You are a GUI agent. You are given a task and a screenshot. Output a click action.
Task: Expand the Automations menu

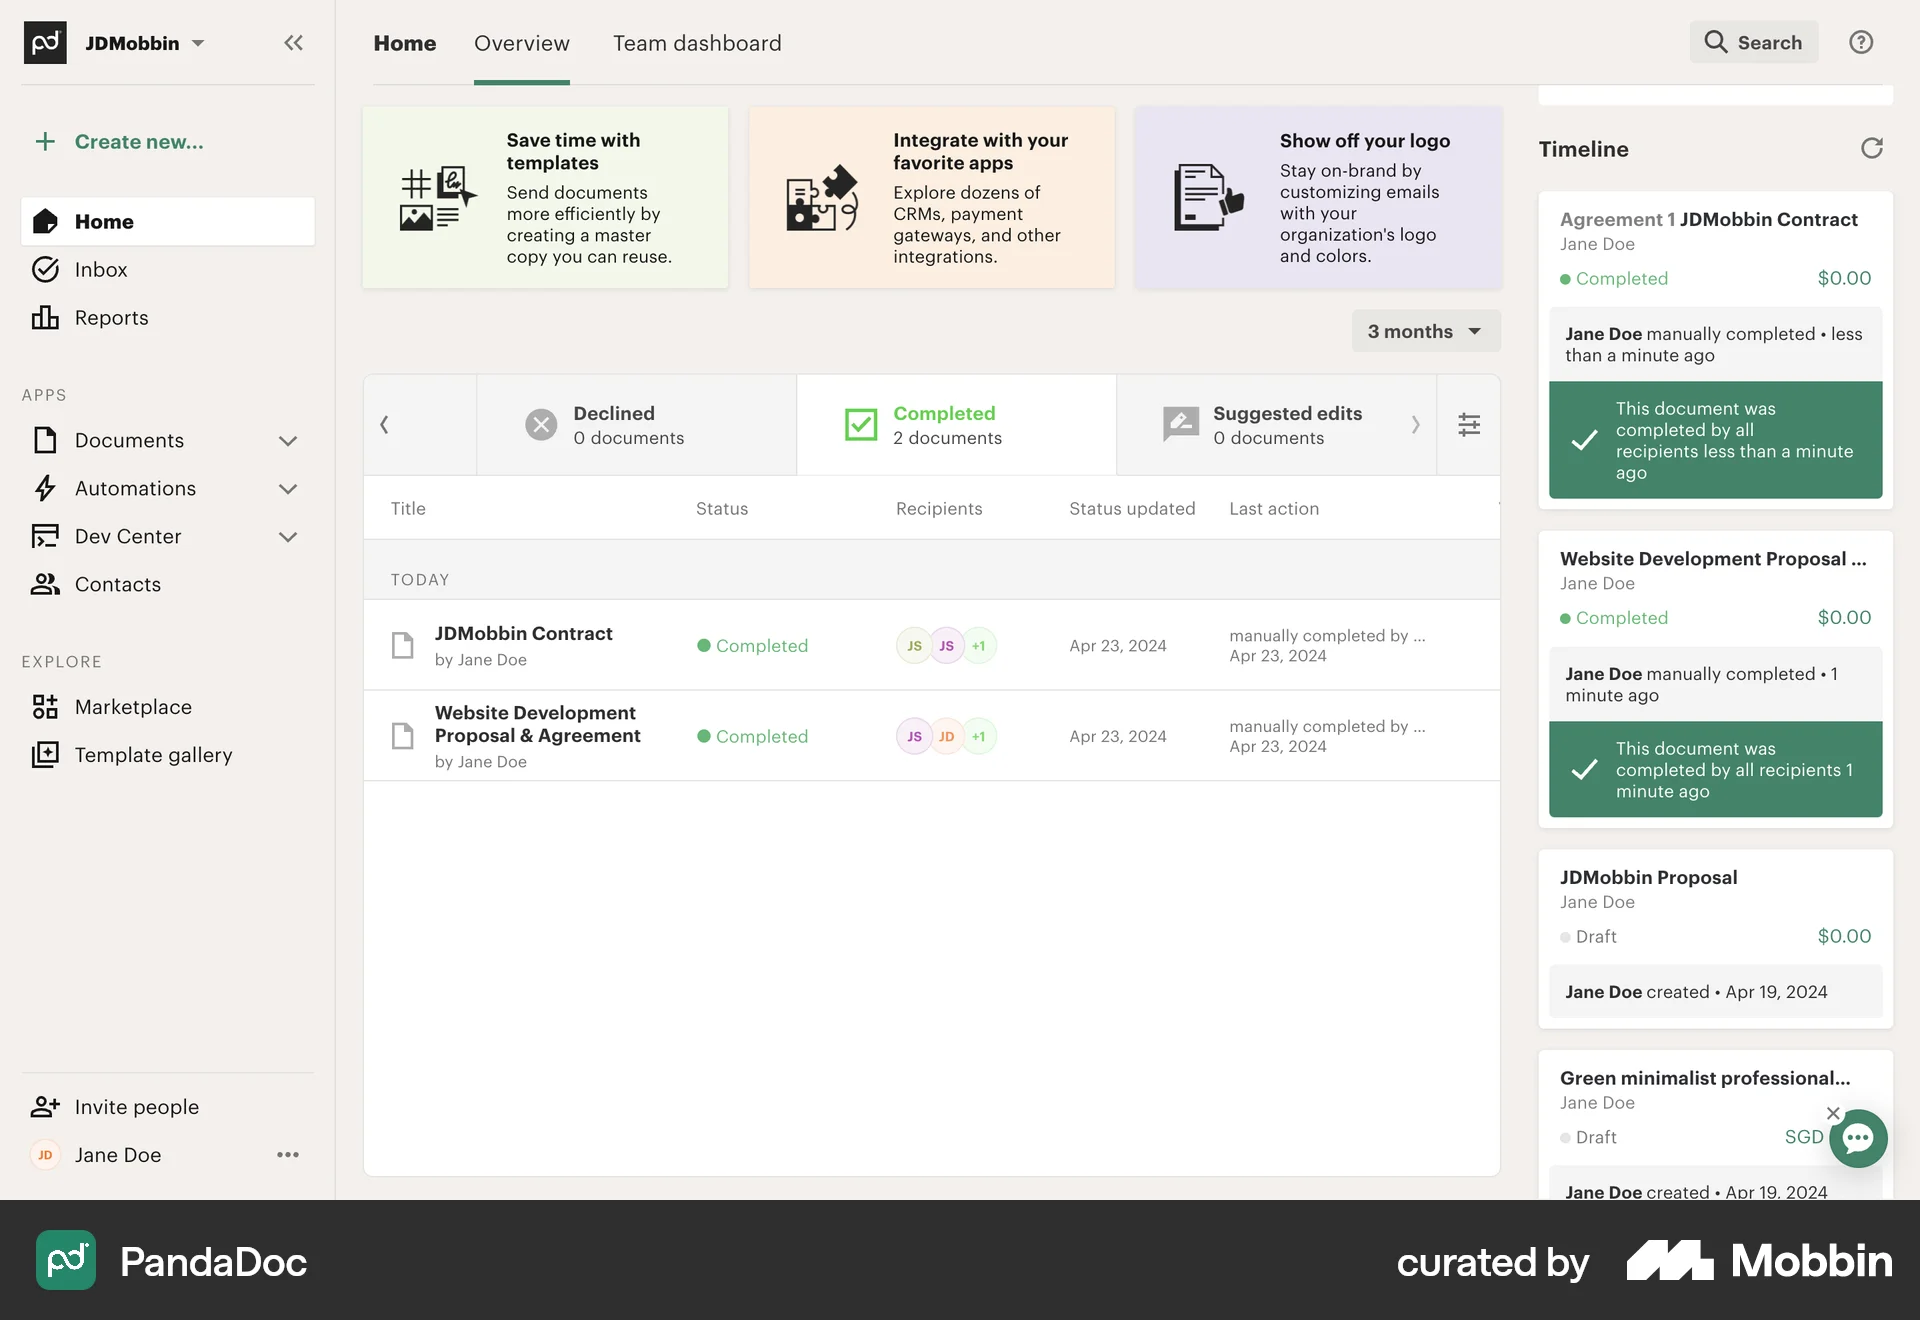[288, 489]
